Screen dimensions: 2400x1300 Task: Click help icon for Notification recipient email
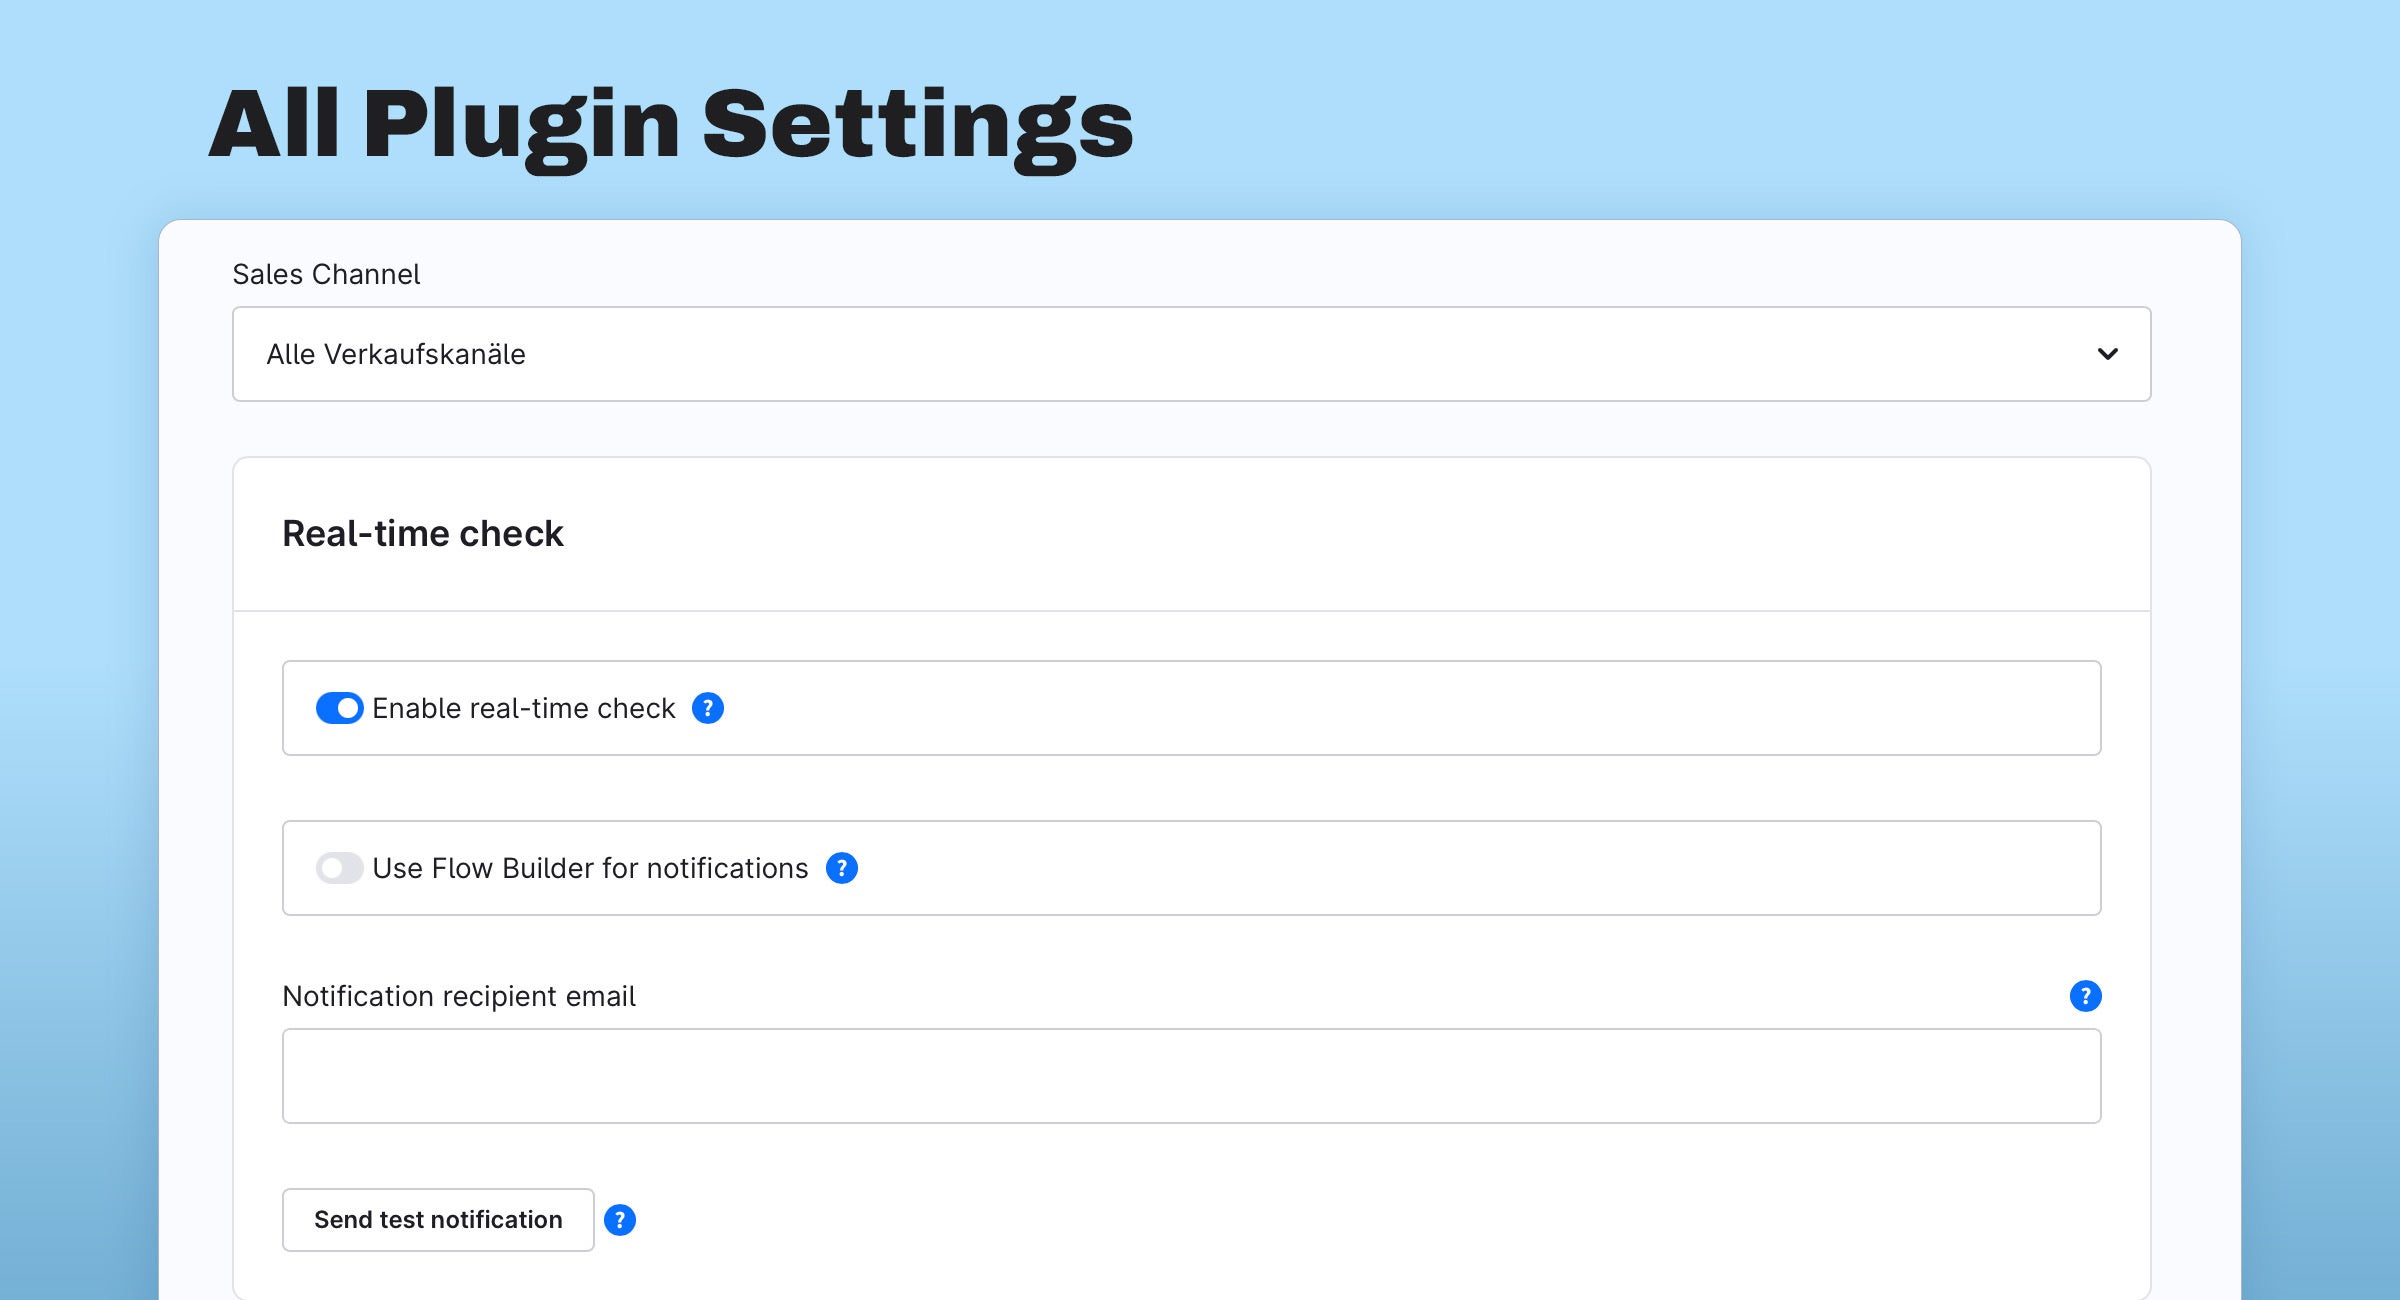pos(2085,996)
